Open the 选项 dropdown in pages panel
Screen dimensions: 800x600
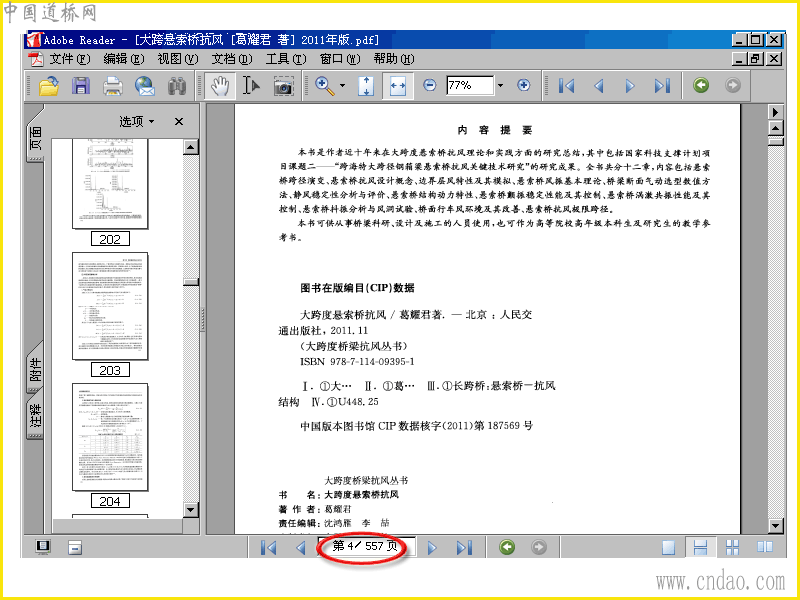click(x=137, y=121)
